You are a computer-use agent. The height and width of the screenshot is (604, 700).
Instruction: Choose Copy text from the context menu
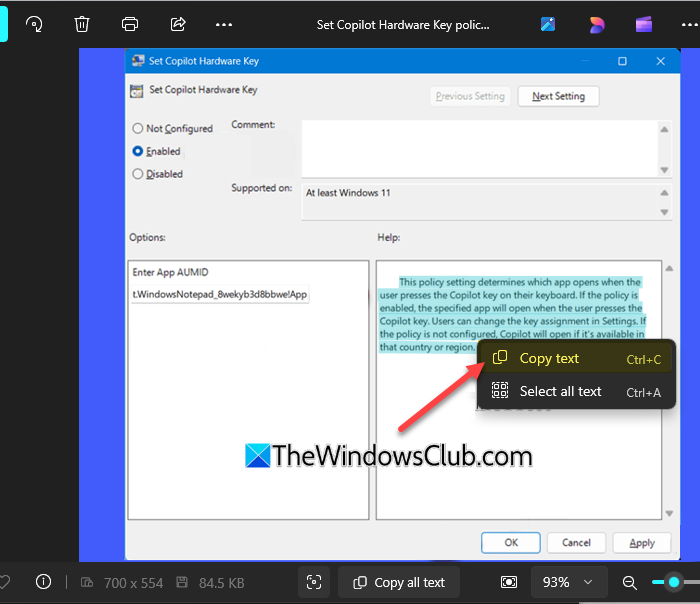coord(576,358)
